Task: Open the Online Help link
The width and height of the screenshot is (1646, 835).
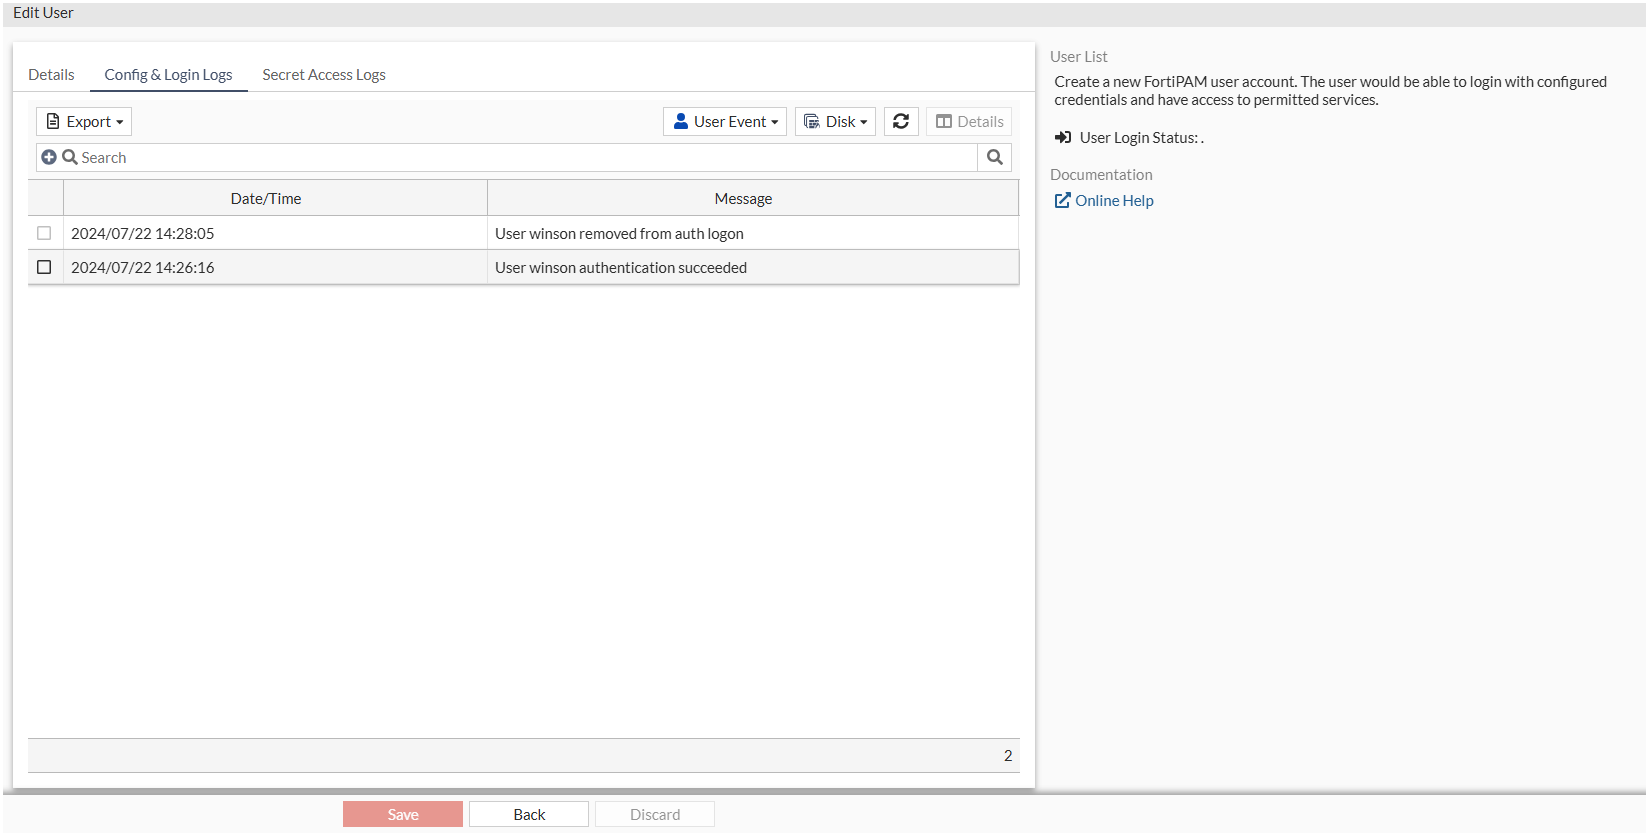Action: click(x=1114, y=200)
